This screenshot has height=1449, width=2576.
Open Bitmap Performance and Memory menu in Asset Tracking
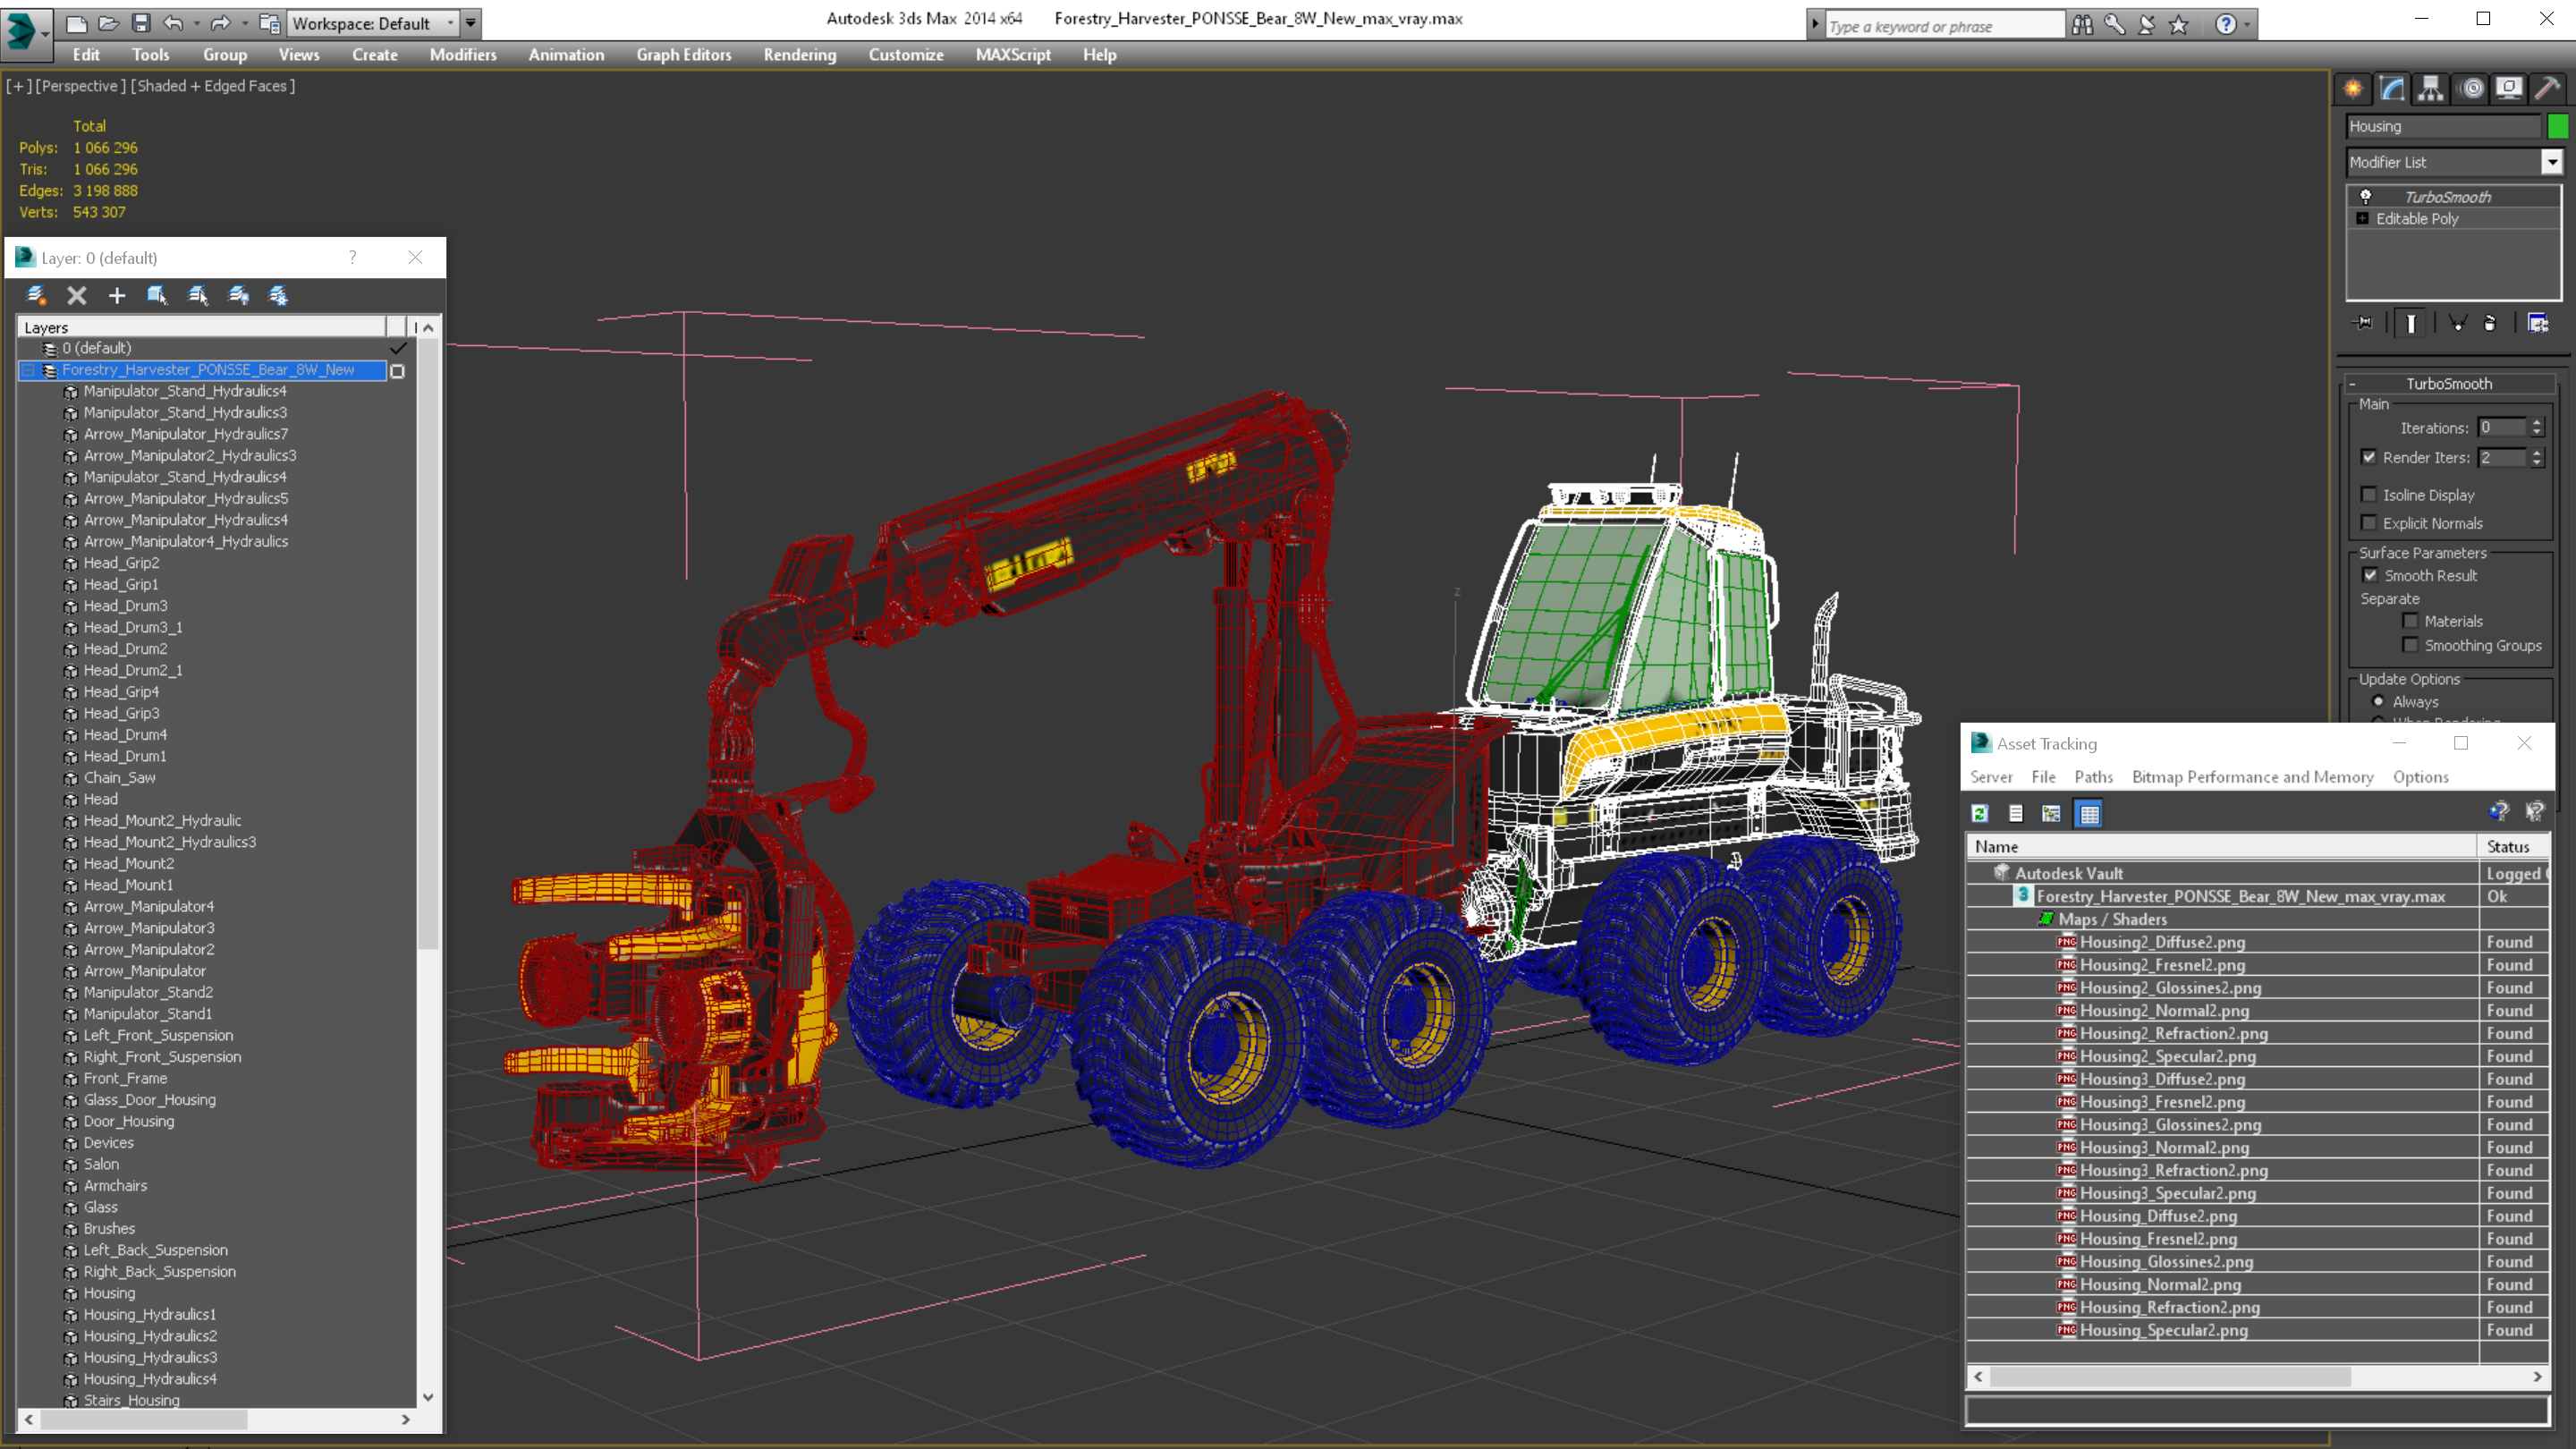point(2252,777)
